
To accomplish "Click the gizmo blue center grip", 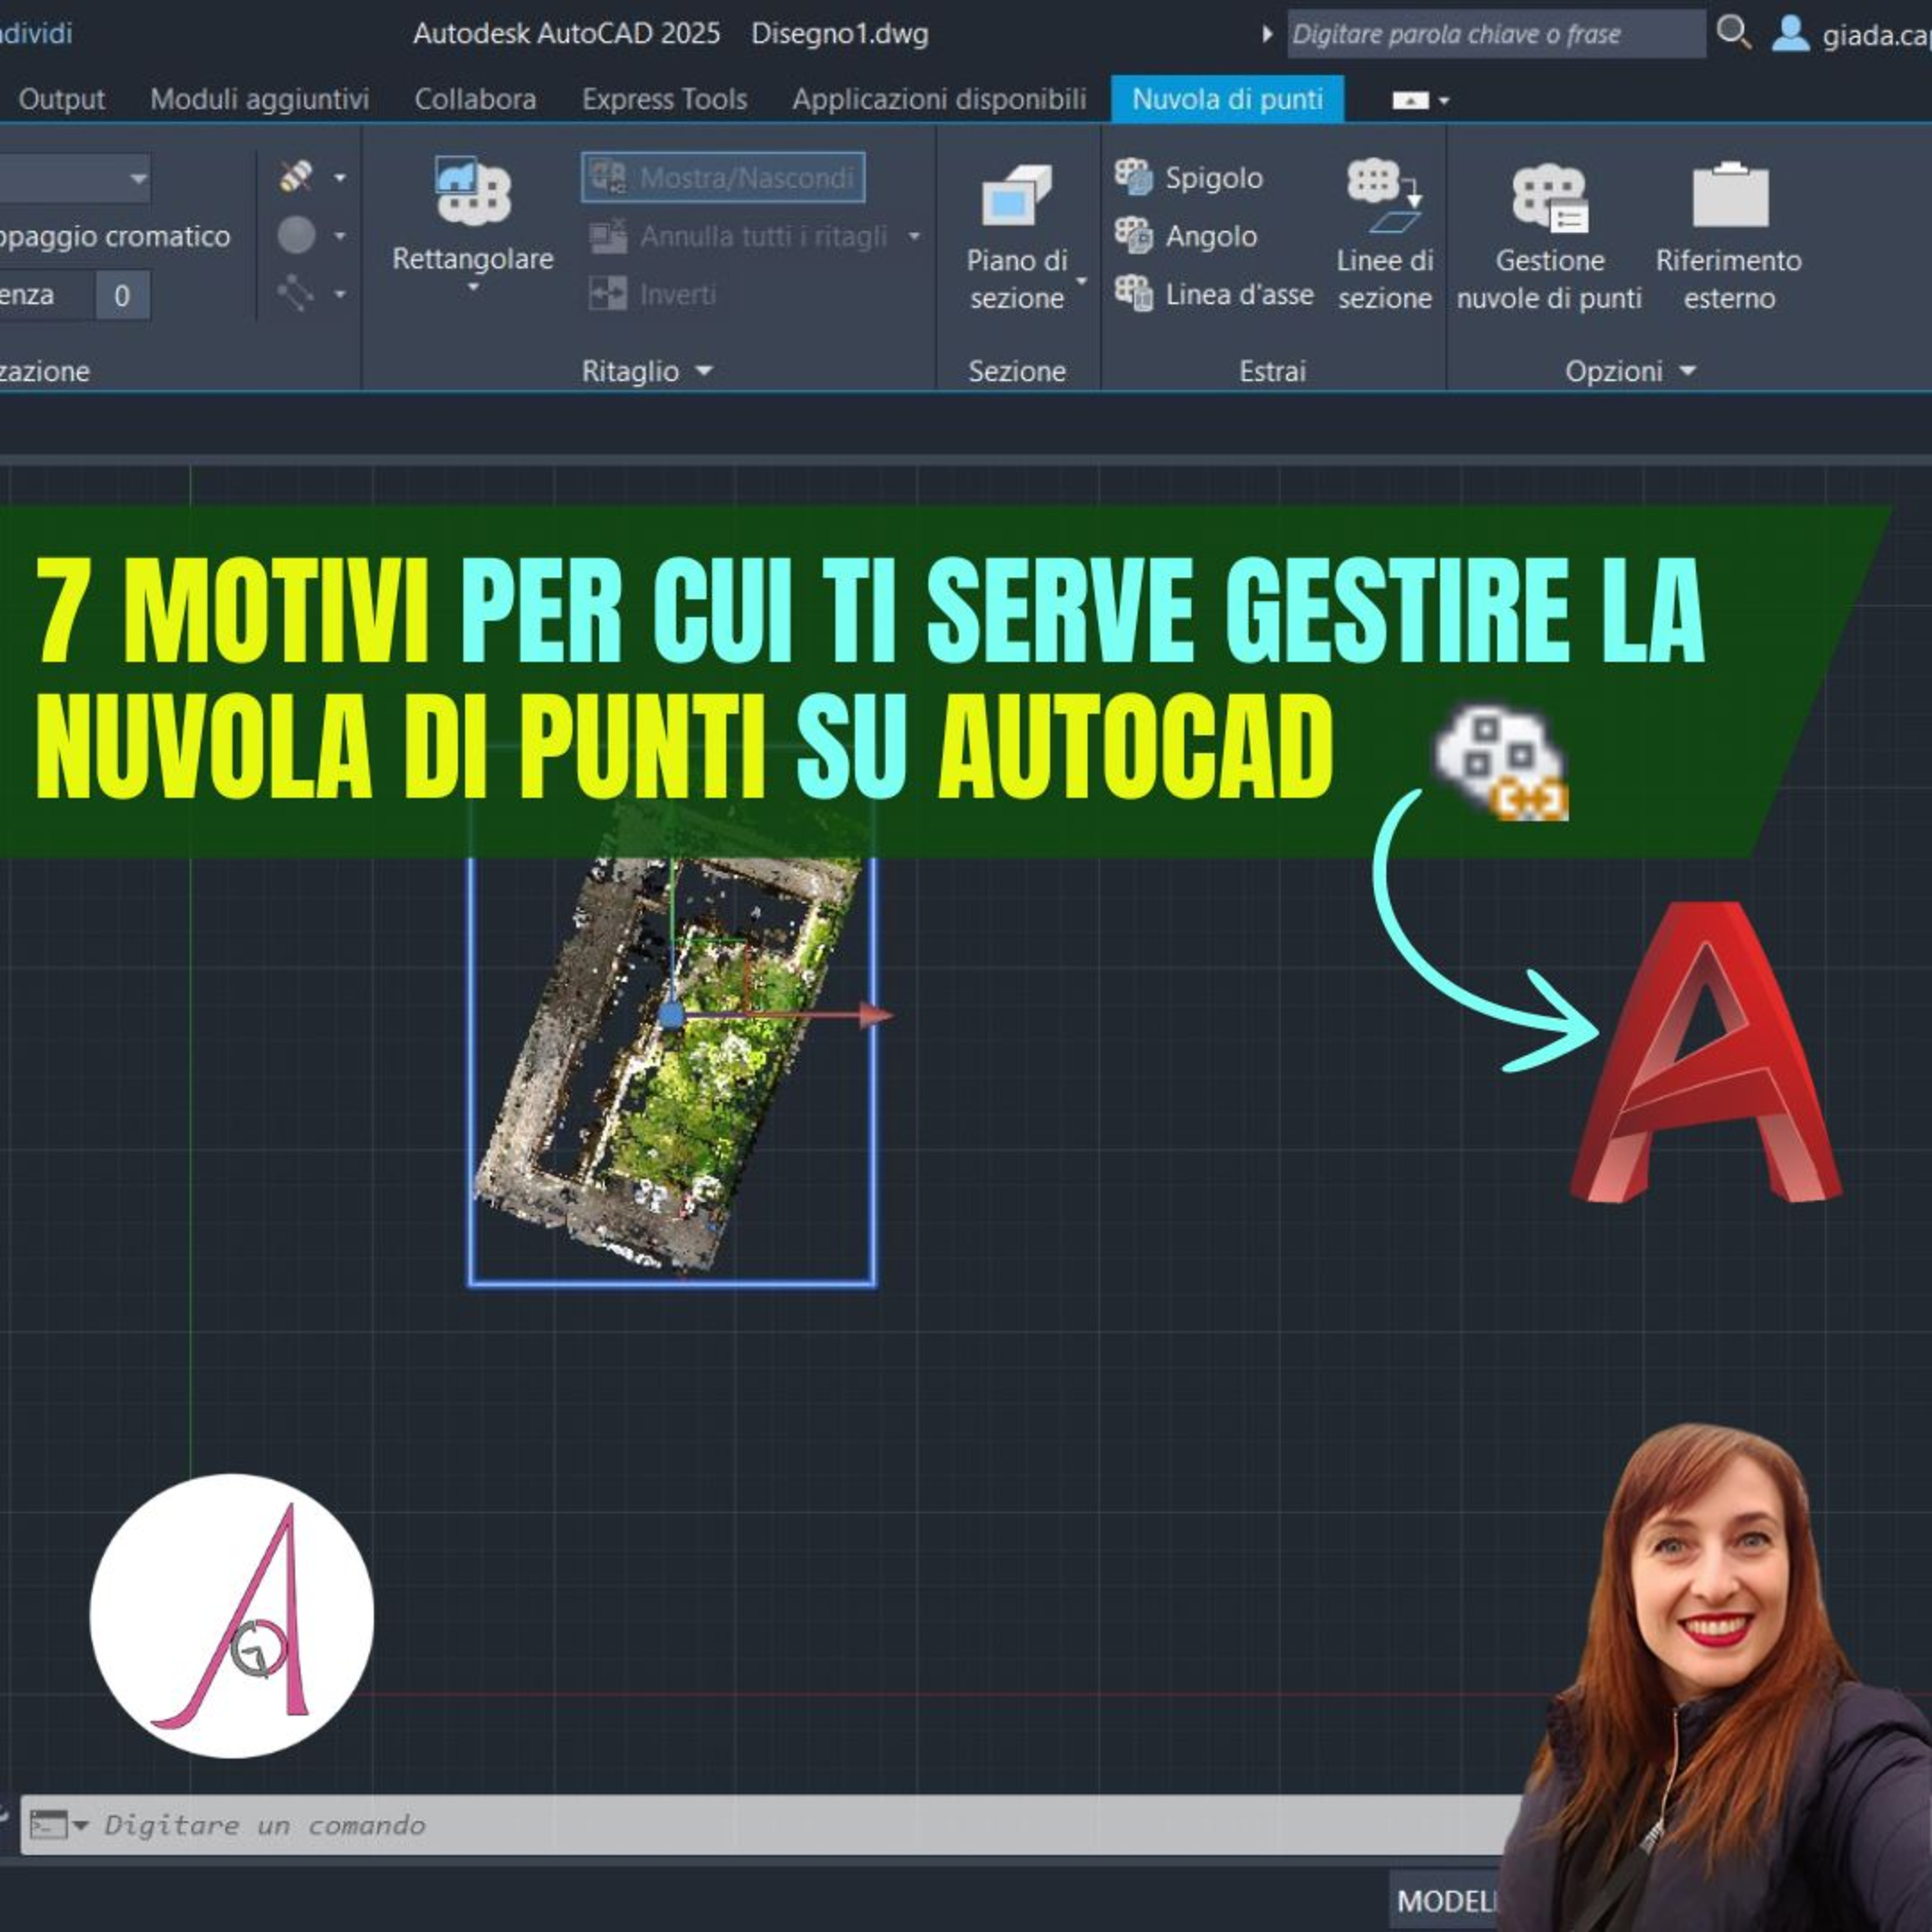I will 672,1016.
